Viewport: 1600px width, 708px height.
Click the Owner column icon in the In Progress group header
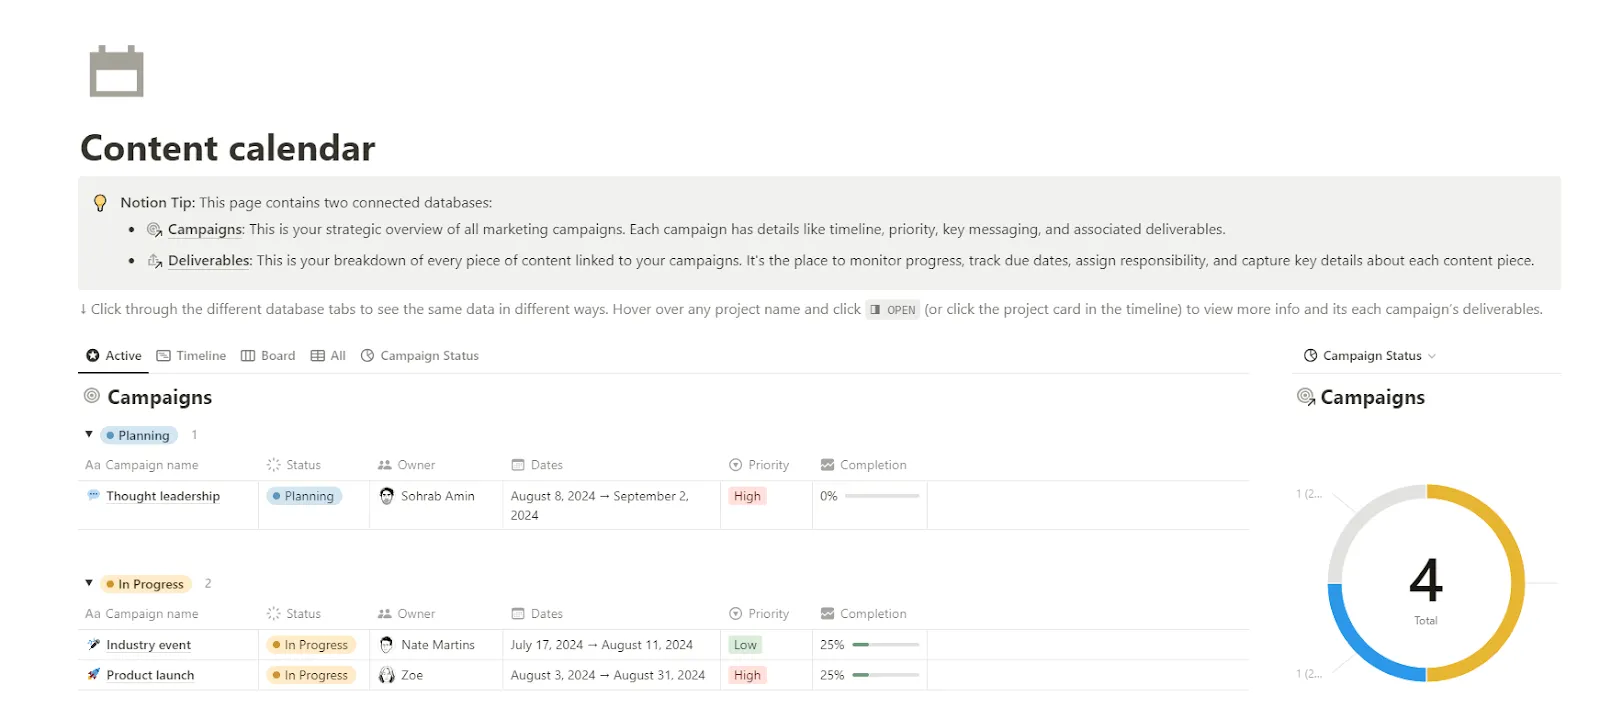tap(385, 614)
